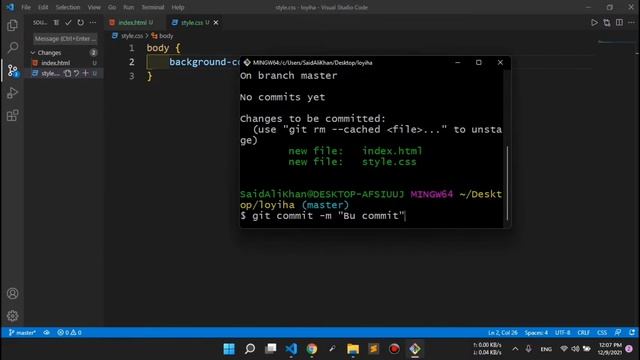This screenshot has width=640, height=360.
Task: Toggle view as tree in Source Control
Action: click(56, 22)
